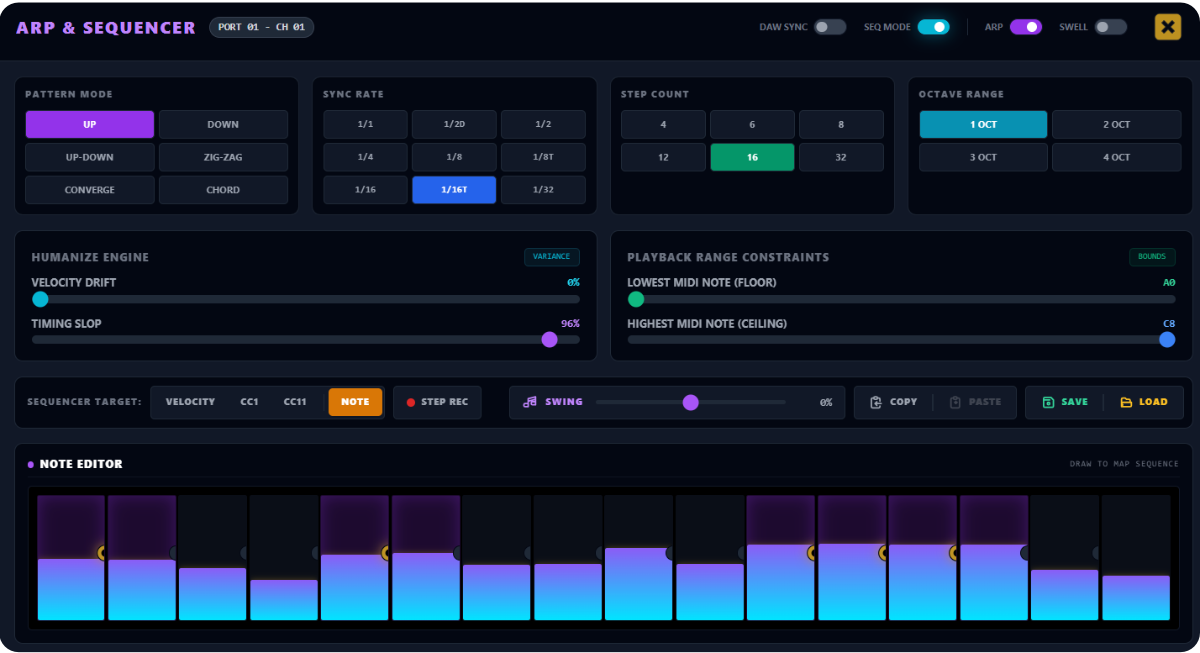Open the Port 01 - CH 01 selector
The width and height of the screenshot is (1200, 653).
pyautogui.click(x=261, y=27)
